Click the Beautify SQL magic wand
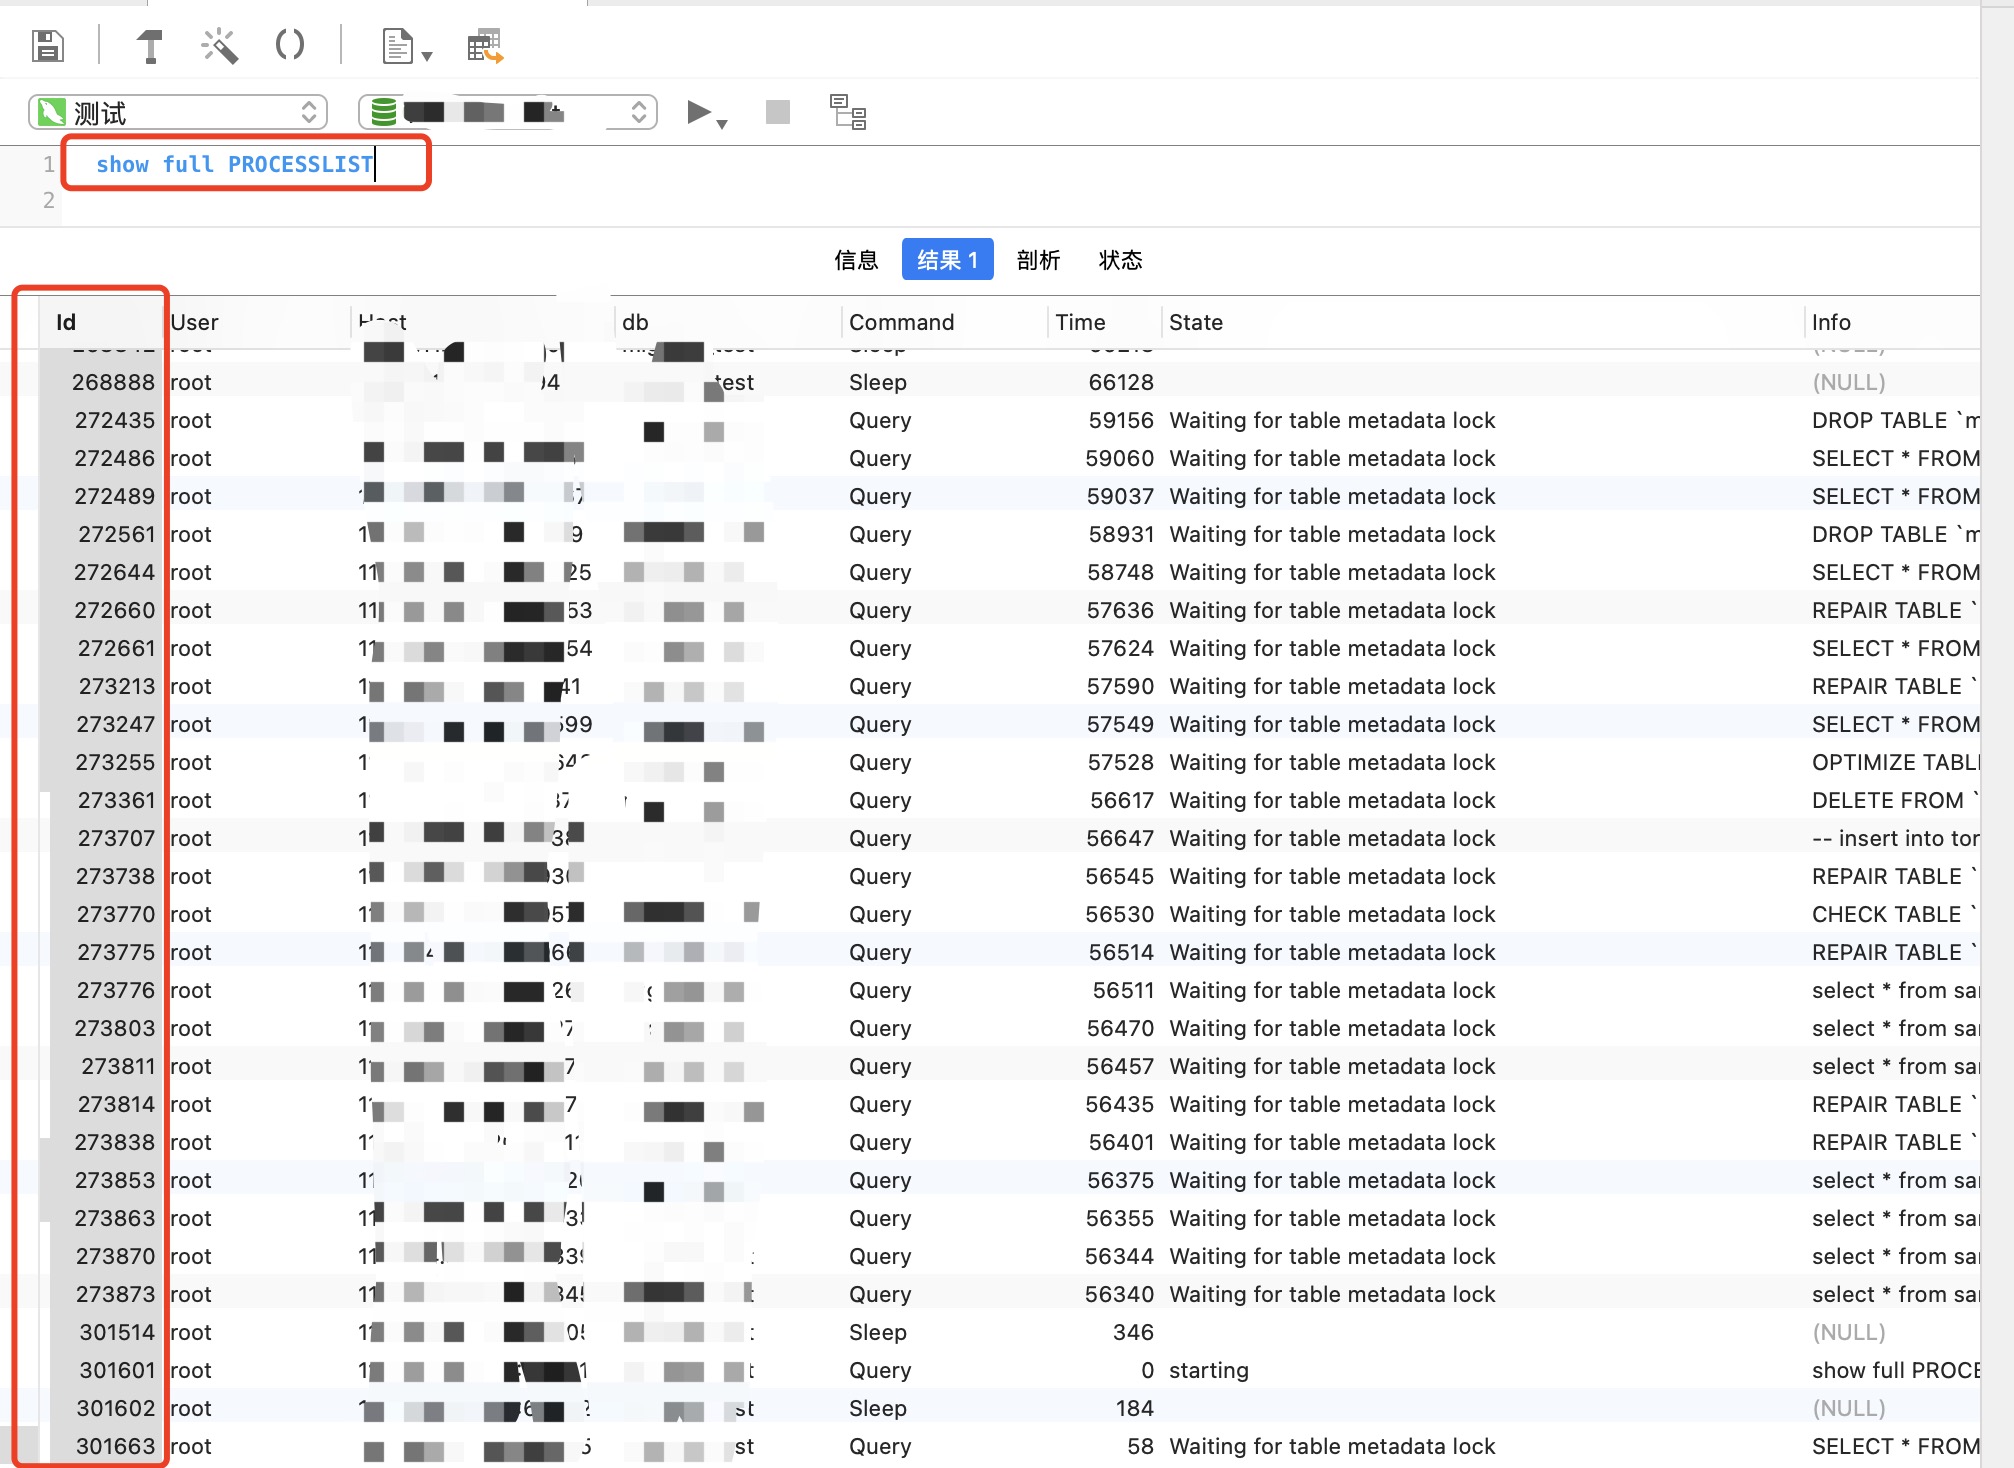This screenshot has width=2014, height=1468. 219,46
